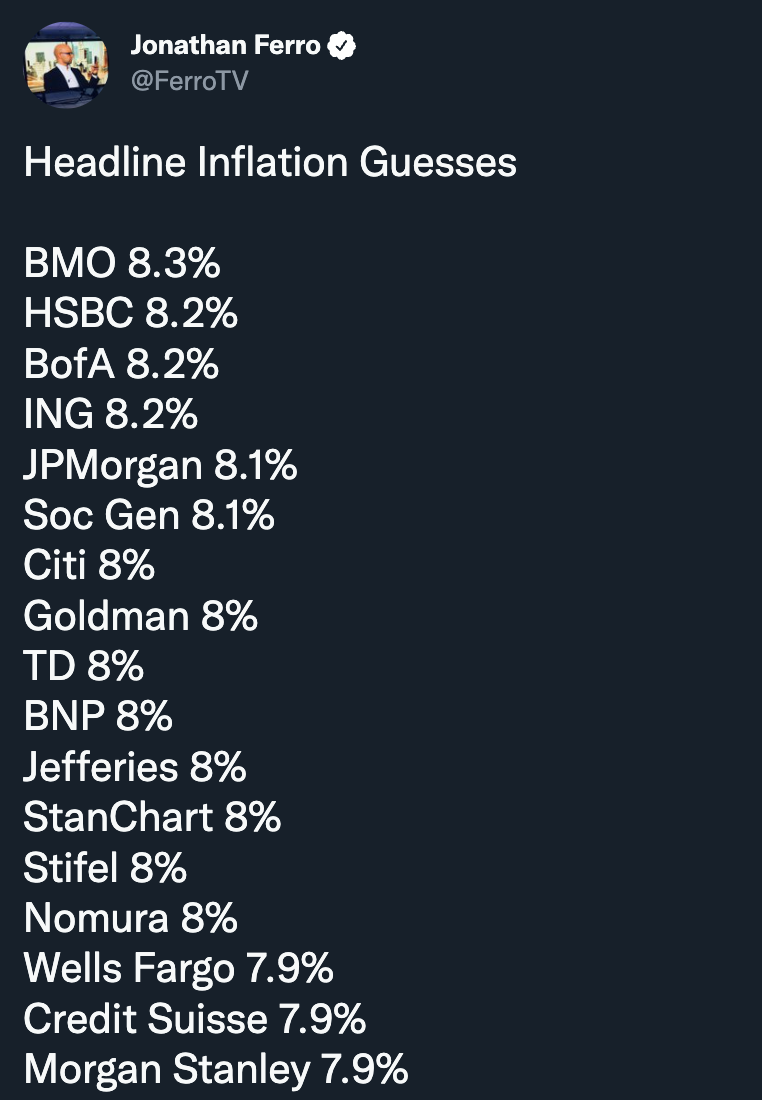Click the Goldman 8% line

point(141,616)
